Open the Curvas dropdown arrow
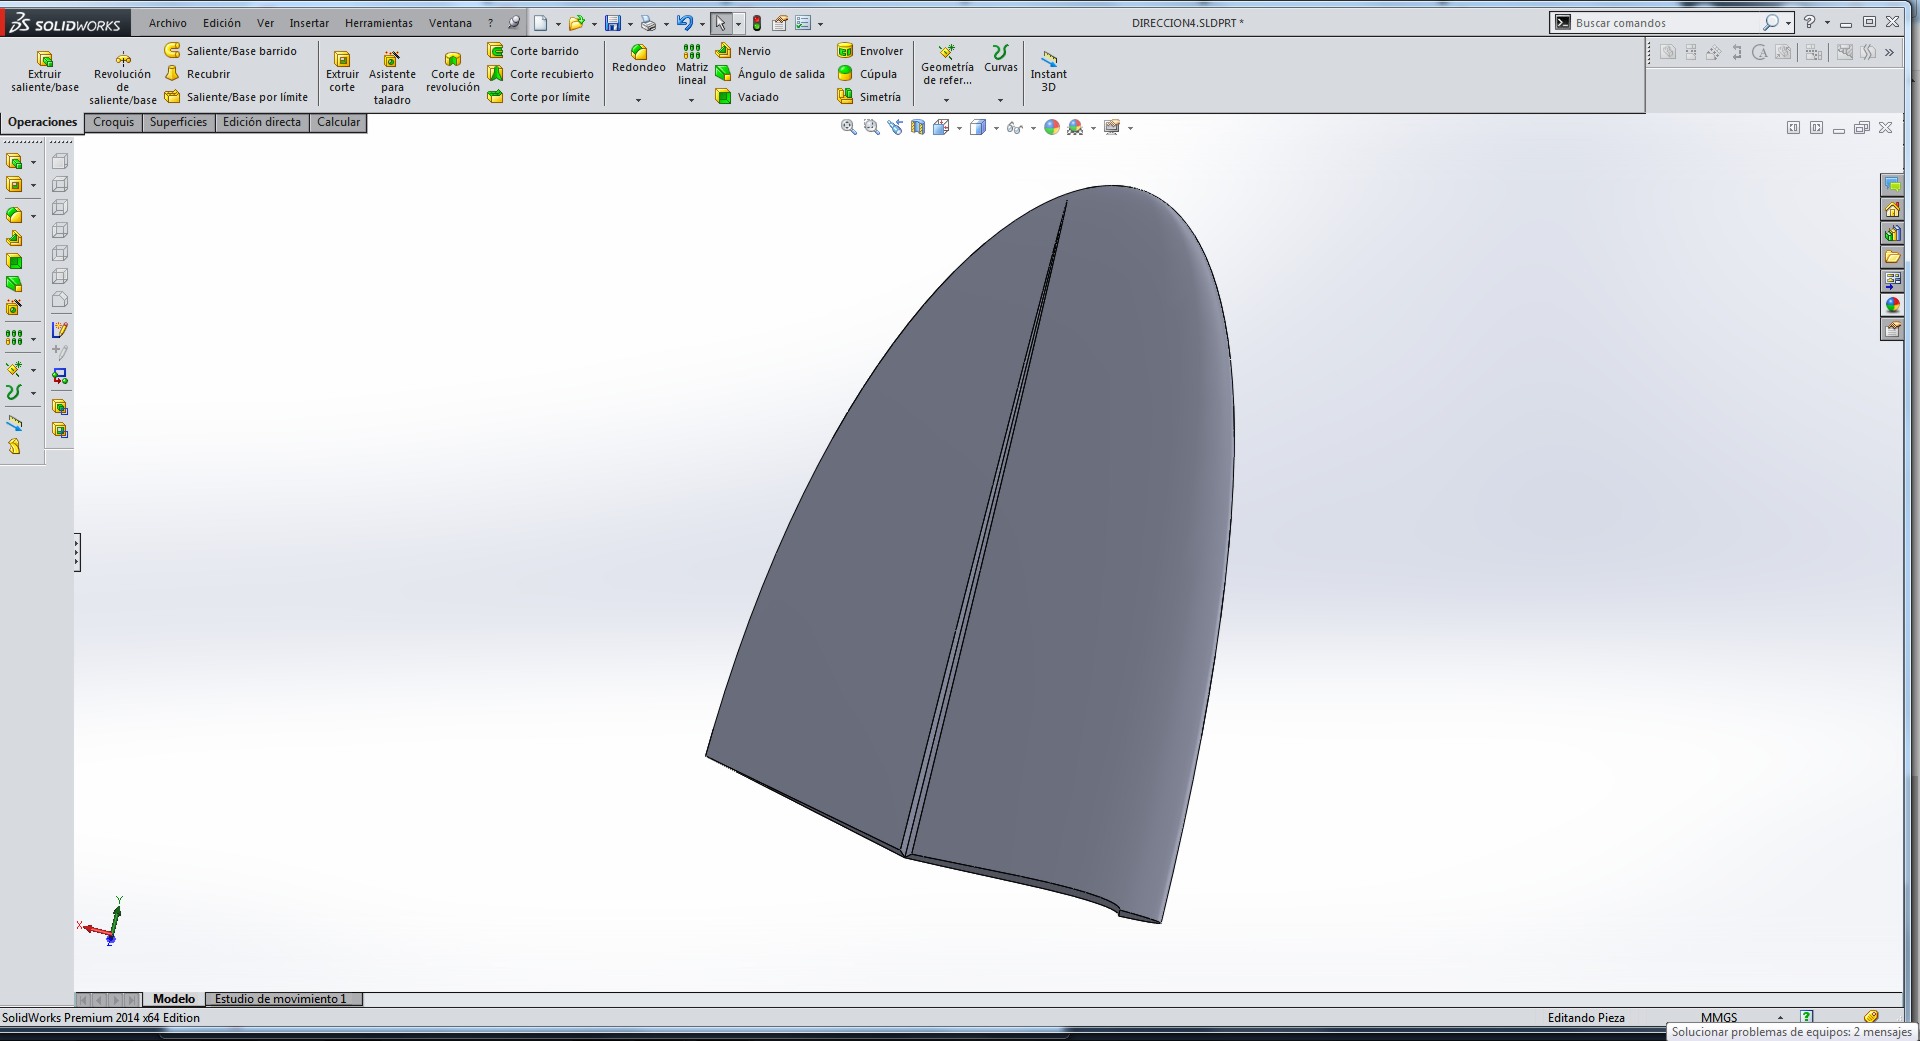The image size is (1920, 1041). pos(1000,100)
